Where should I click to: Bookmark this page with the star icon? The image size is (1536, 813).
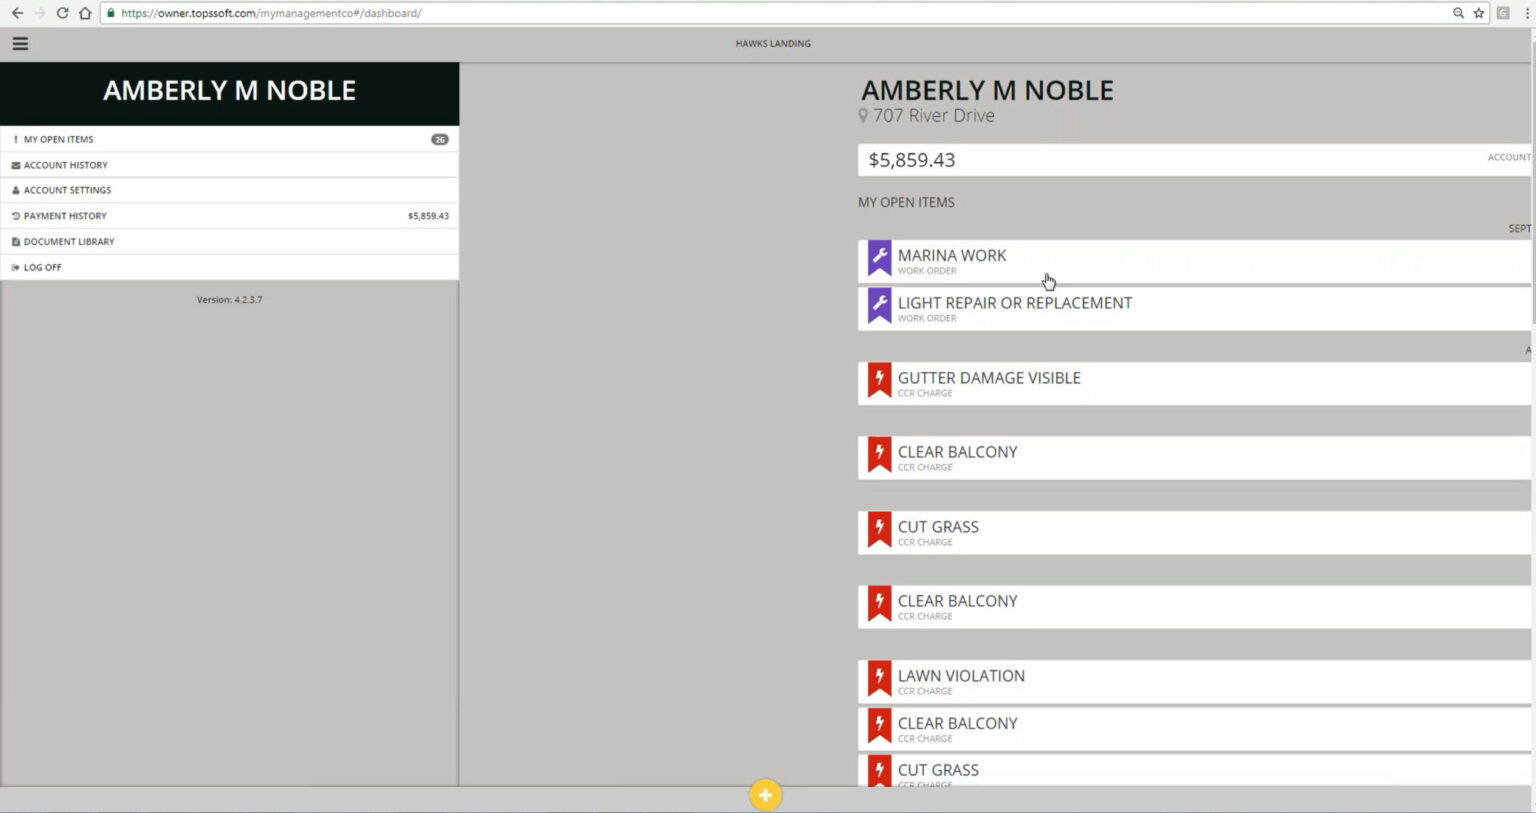click(x=1479, y=13)
